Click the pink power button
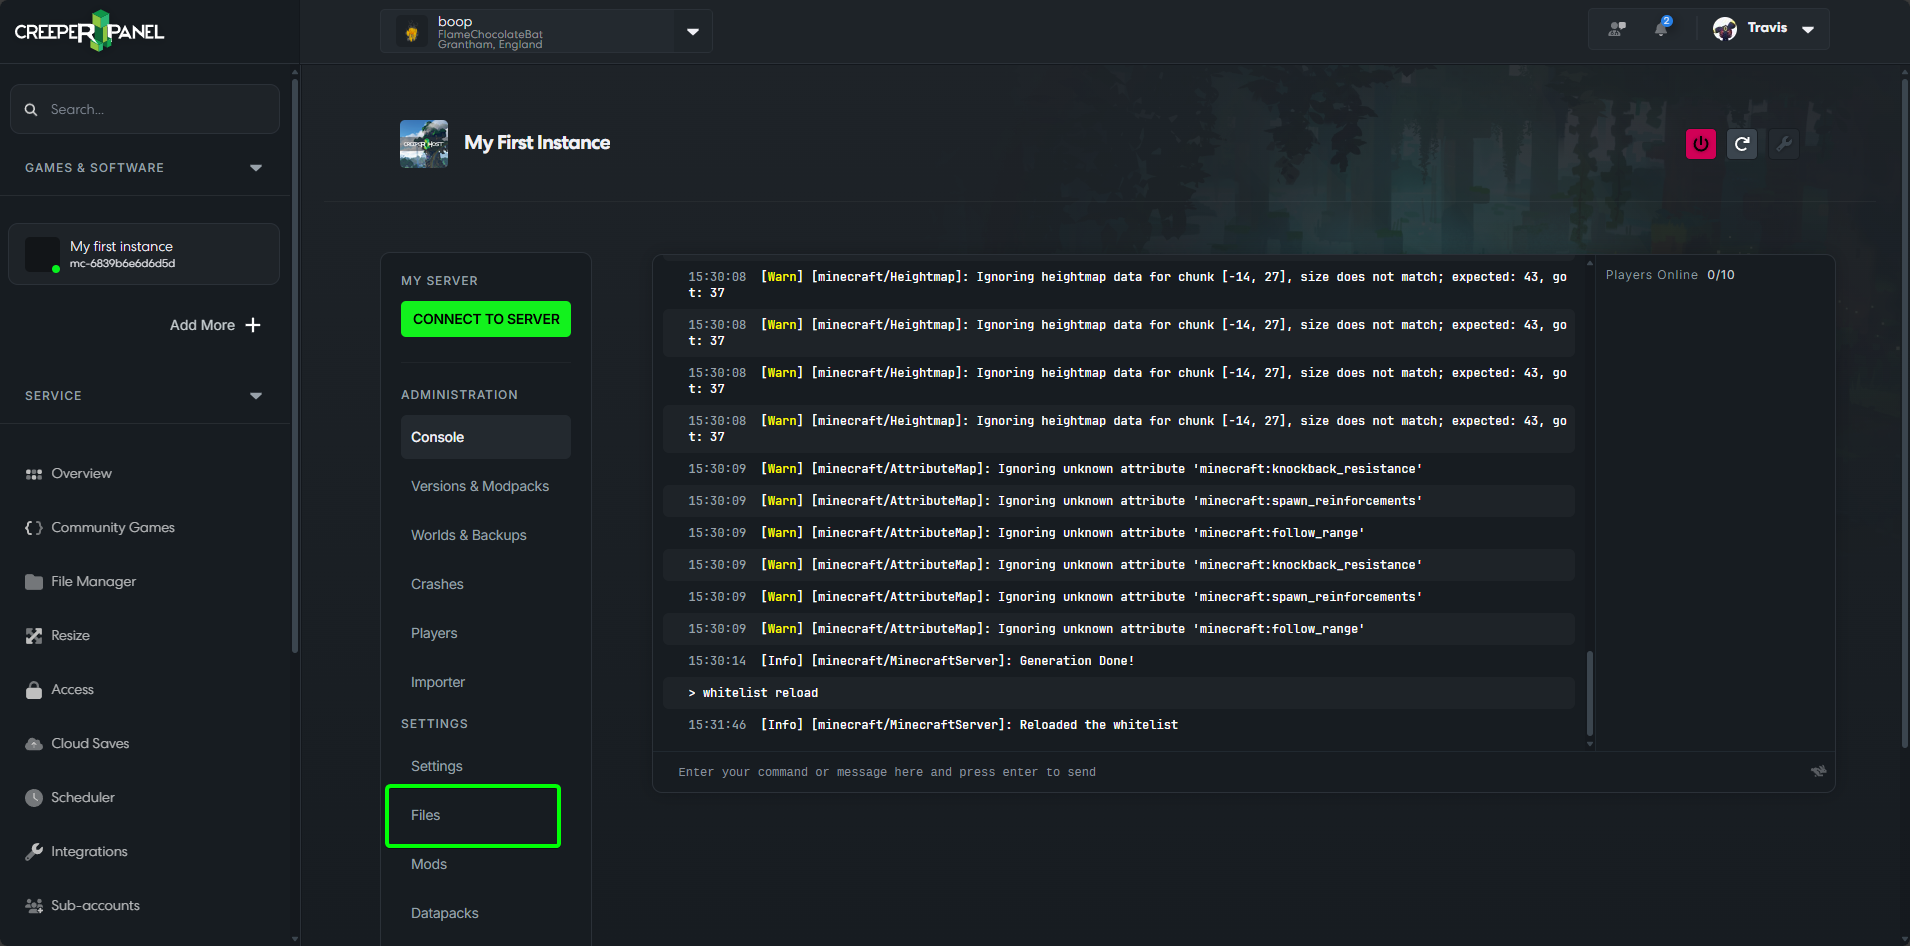The width and height of the screenshot is (1910, 946). (1700, 143)
